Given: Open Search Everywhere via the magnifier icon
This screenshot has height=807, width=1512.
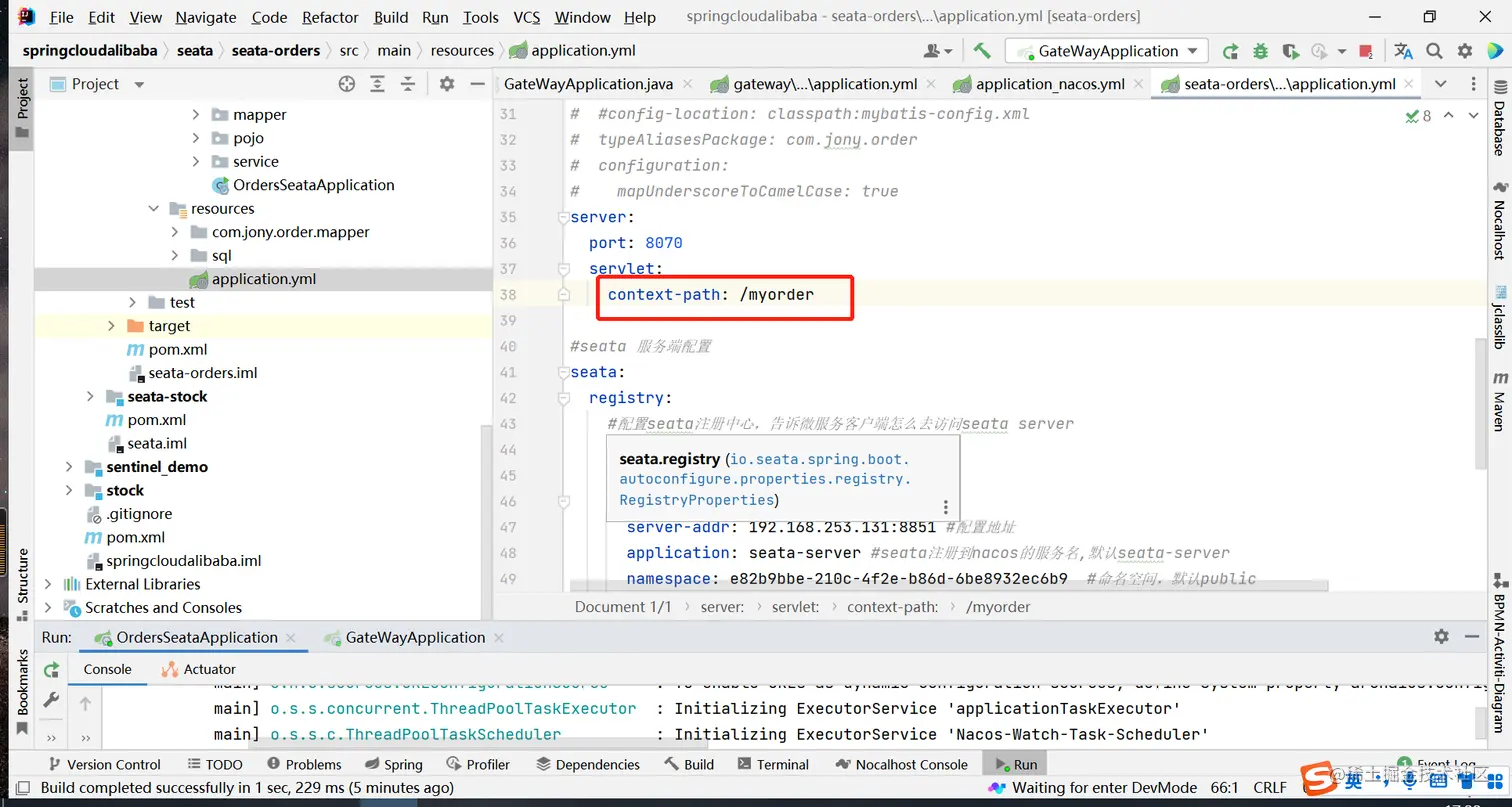Looking at the screenshot, I should click(x=1434, y=51).
